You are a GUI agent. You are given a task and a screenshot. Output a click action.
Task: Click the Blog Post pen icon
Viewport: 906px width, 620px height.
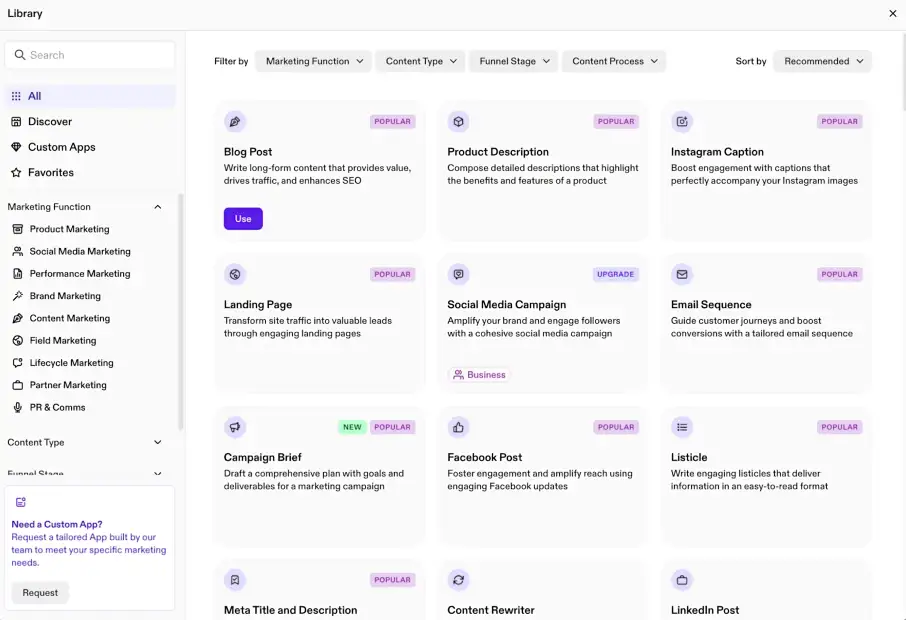tap(235, 122)
